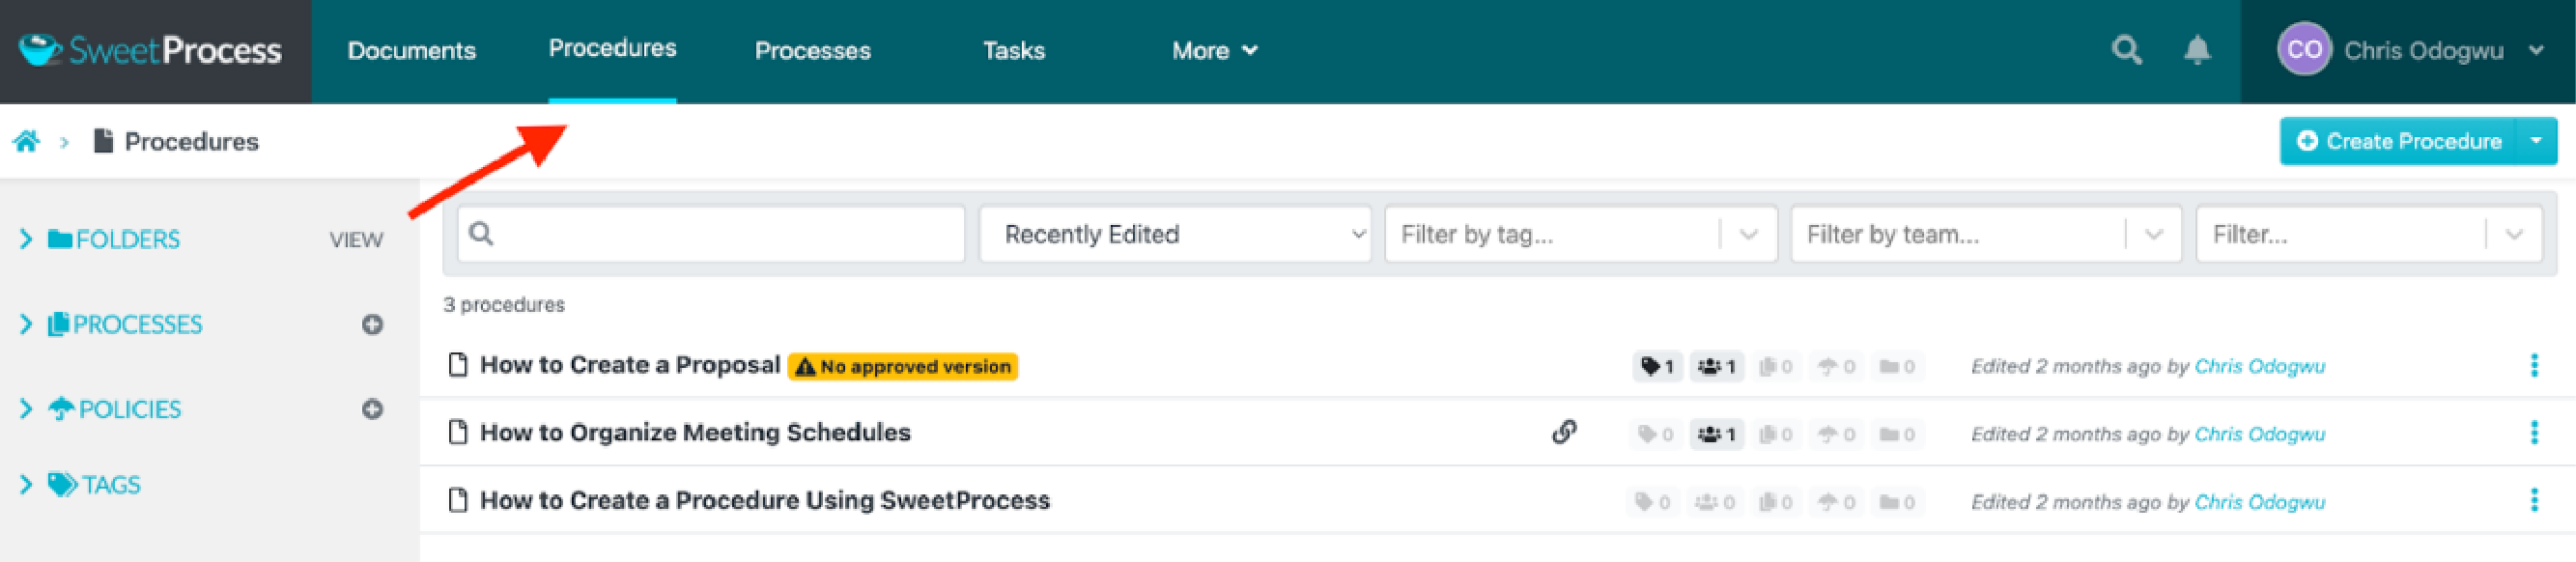Click link icon on Organize Meeting Schedules row
This screenshot has width=2576, height=562.
point(1564,432)
